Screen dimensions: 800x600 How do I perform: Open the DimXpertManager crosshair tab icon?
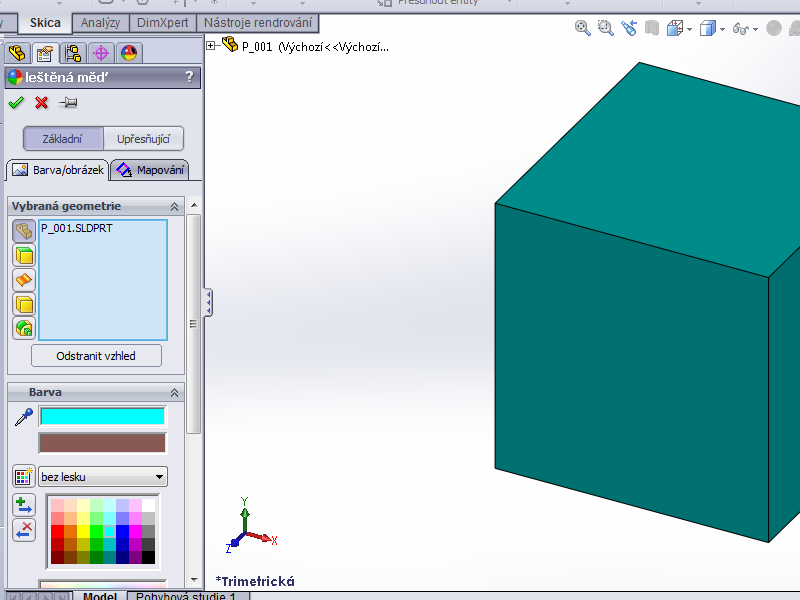[x=101, y=53]
